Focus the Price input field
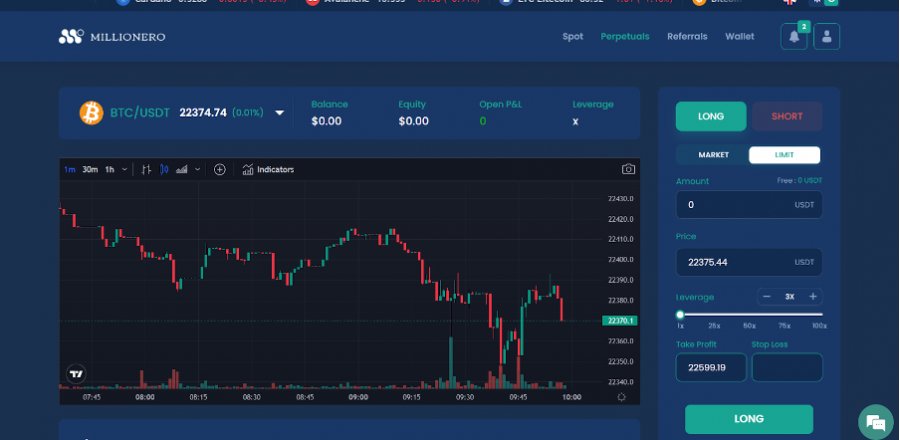The width and height of the screenshot is (900, 440). point(749,262)
